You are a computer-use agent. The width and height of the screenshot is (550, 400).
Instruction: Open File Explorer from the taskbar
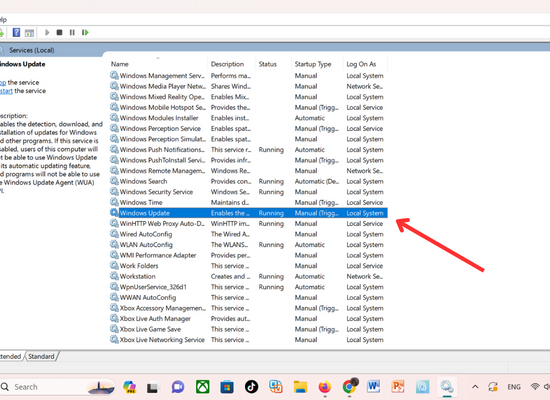300,387
